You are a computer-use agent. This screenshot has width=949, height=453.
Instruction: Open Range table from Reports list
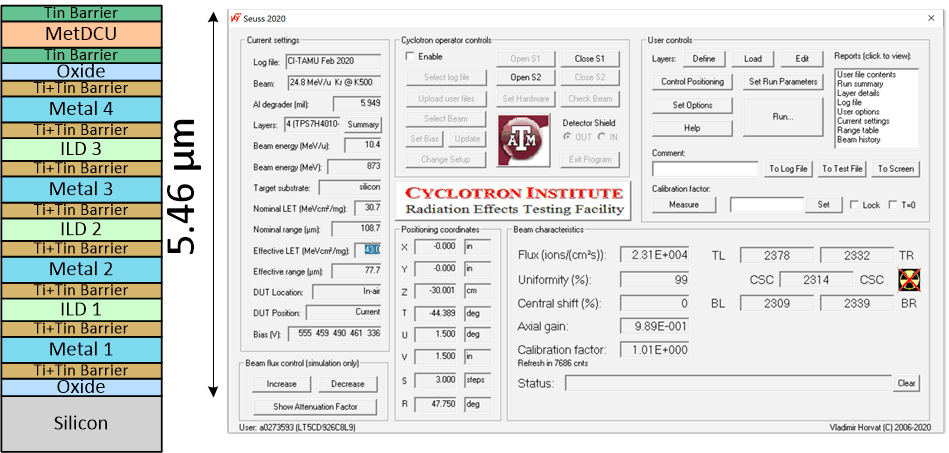859,130
